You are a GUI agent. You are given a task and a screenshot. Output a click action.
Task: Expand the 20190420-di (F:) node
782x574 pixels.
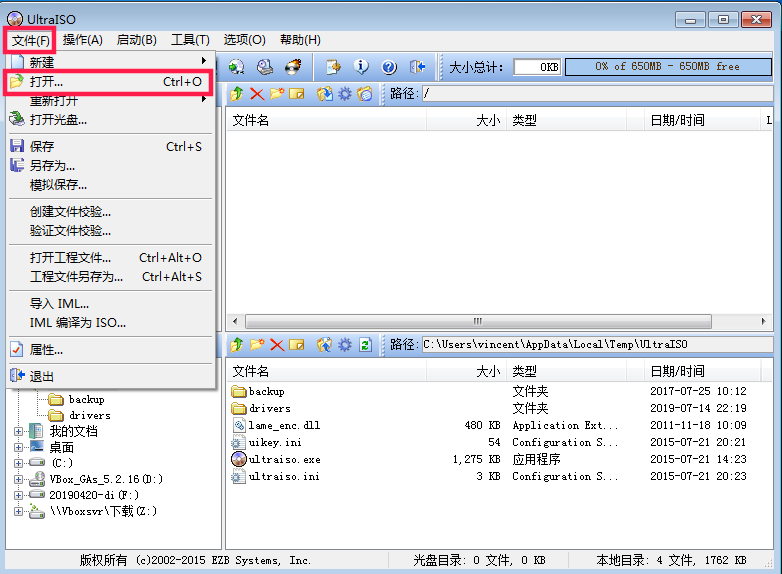(x=18, y=495)
